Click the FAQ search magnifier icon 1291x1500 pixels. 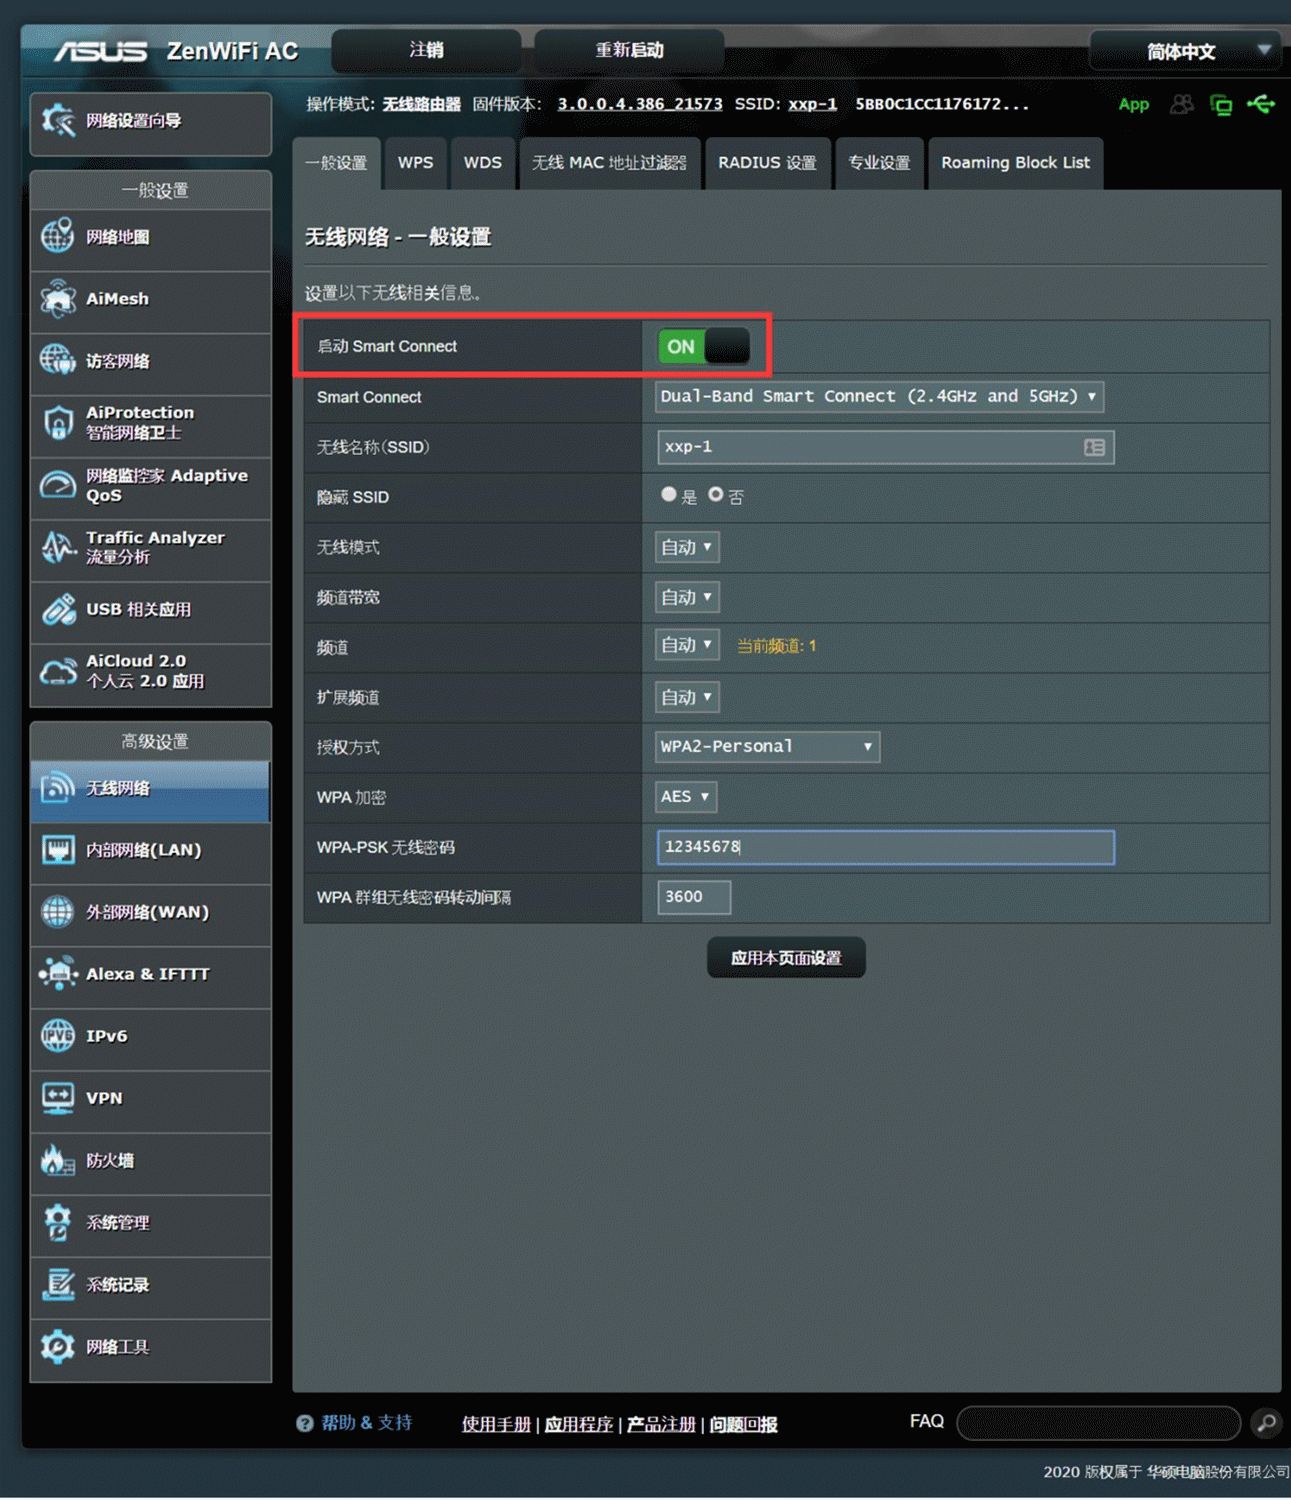[1265, 1423]
